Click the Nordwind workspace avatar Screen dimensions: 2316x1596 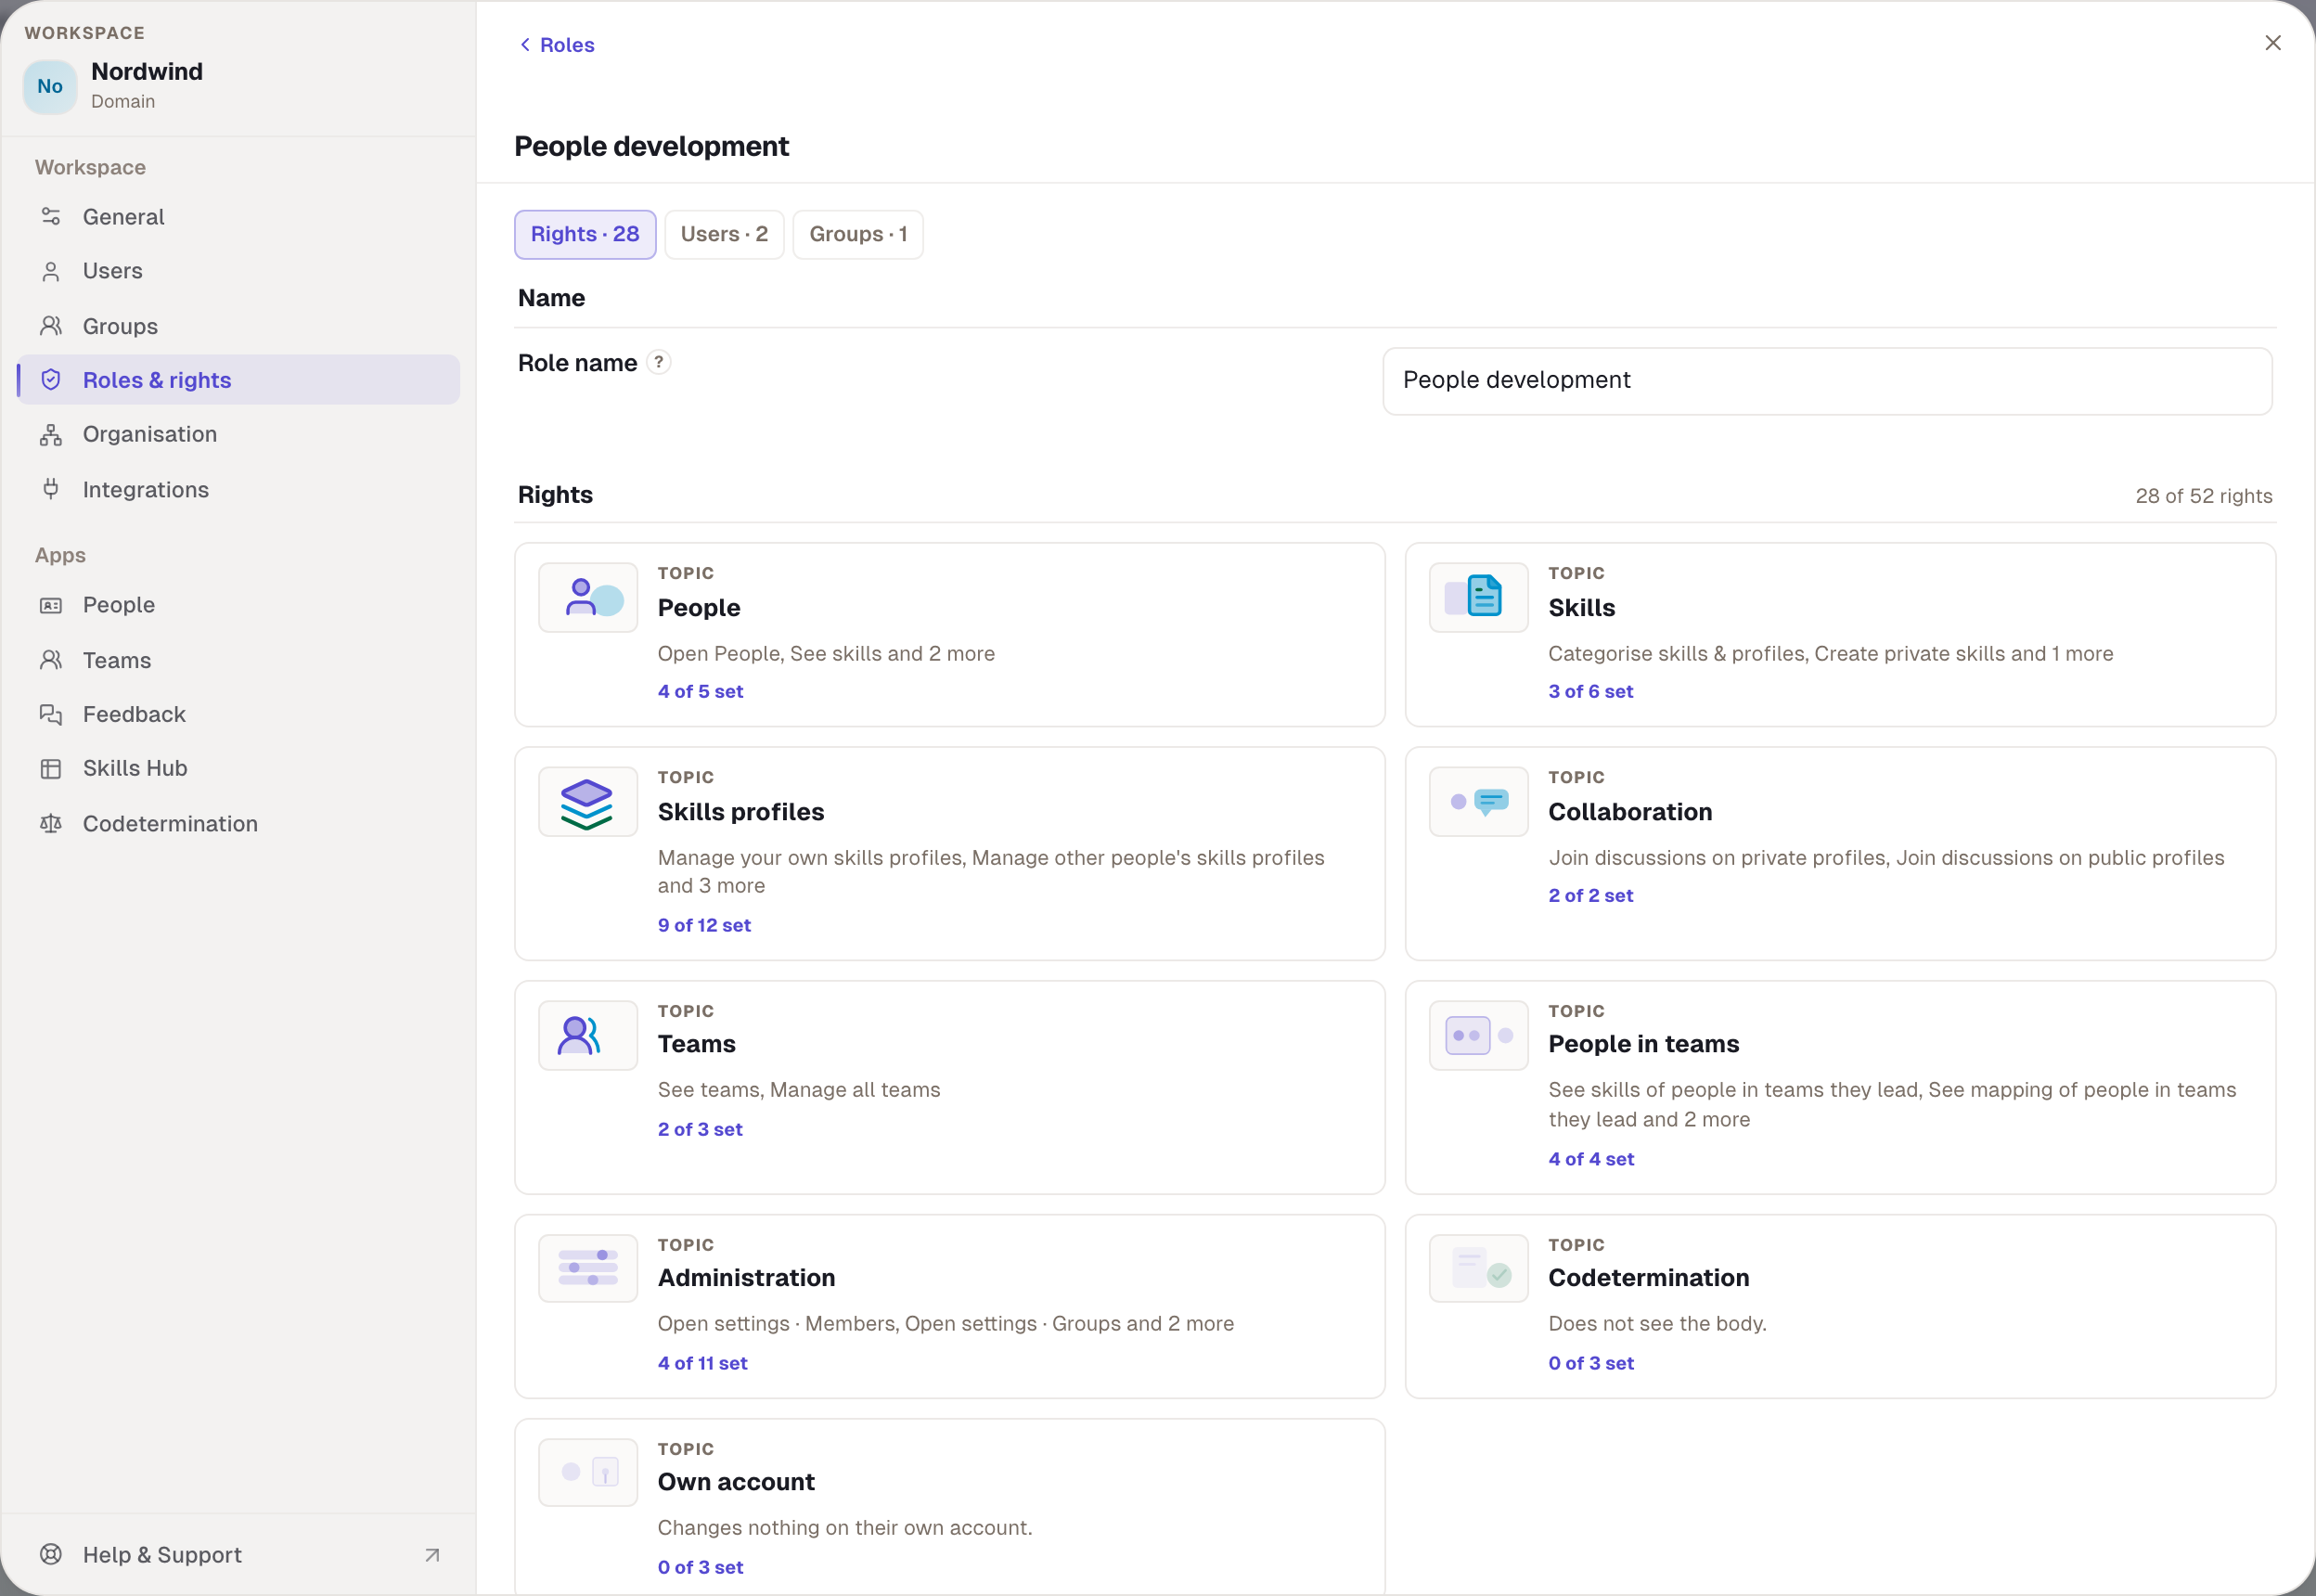point(50,87)
